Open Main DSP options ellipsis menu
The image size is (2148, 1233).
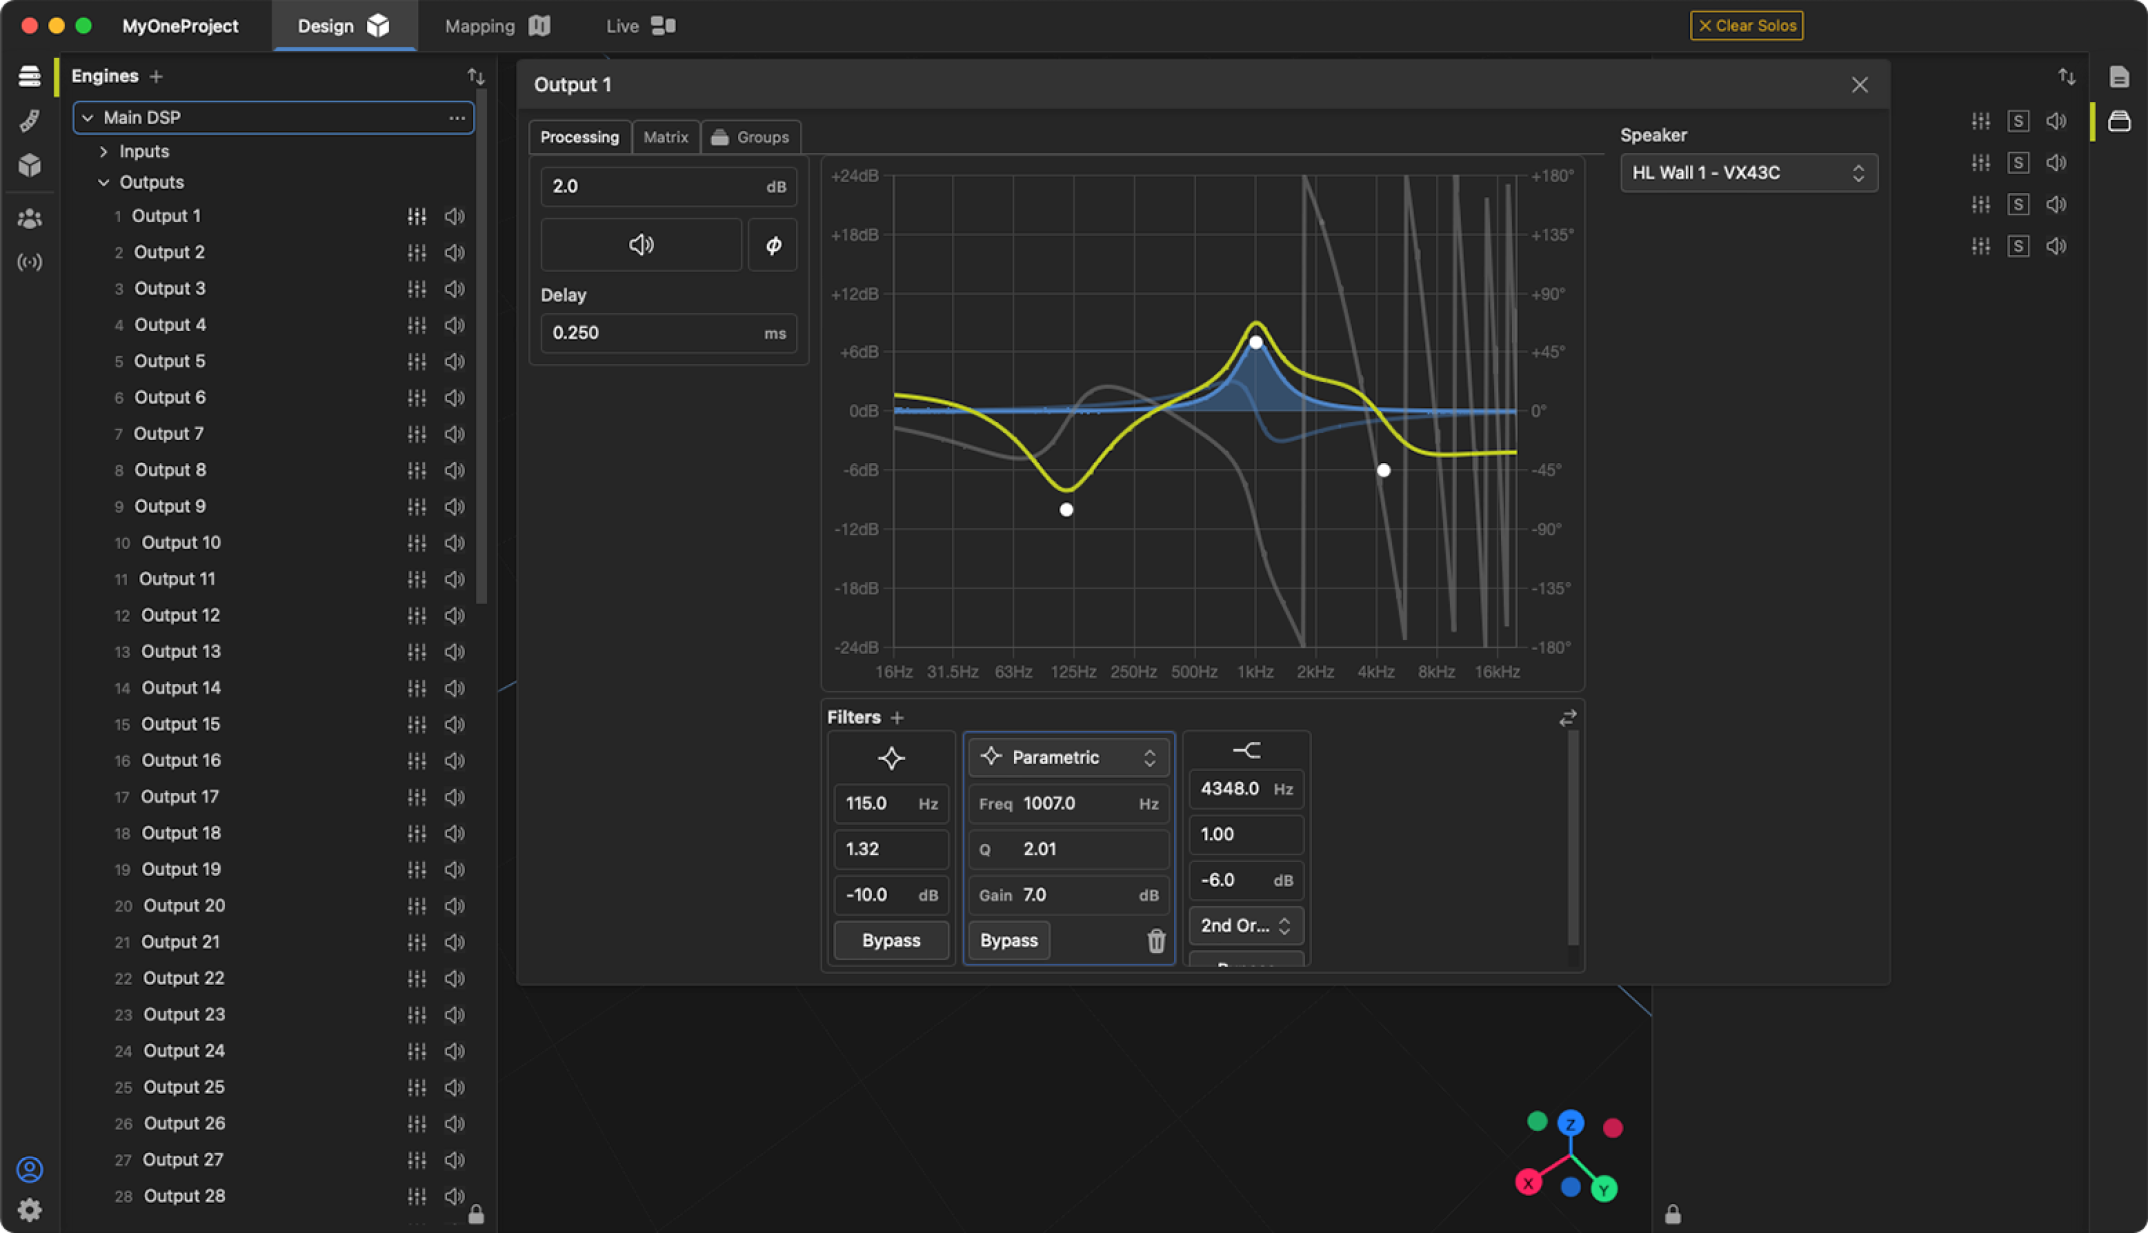click(457, 118)
